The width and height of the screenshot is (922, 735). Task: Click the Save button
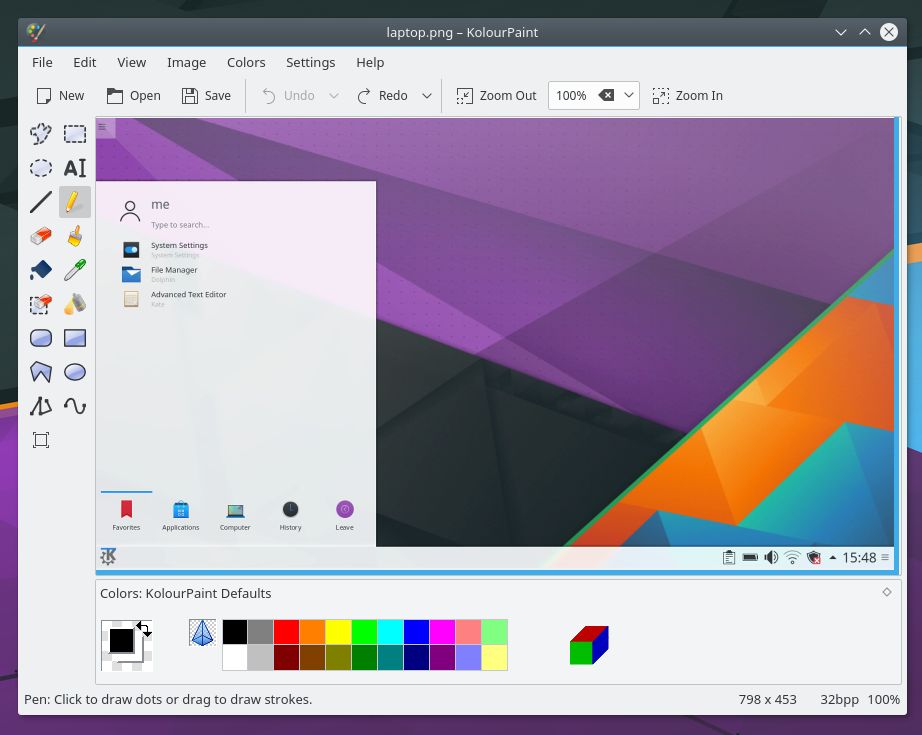click(206, 95)
